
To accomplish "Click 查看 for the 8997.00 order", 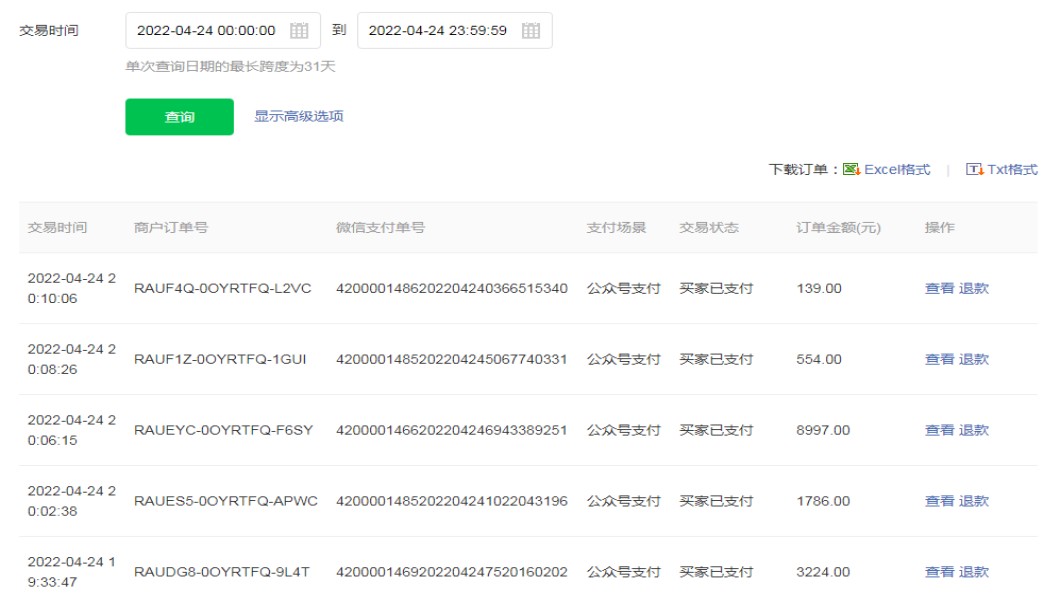I will [x=939, y=430].
